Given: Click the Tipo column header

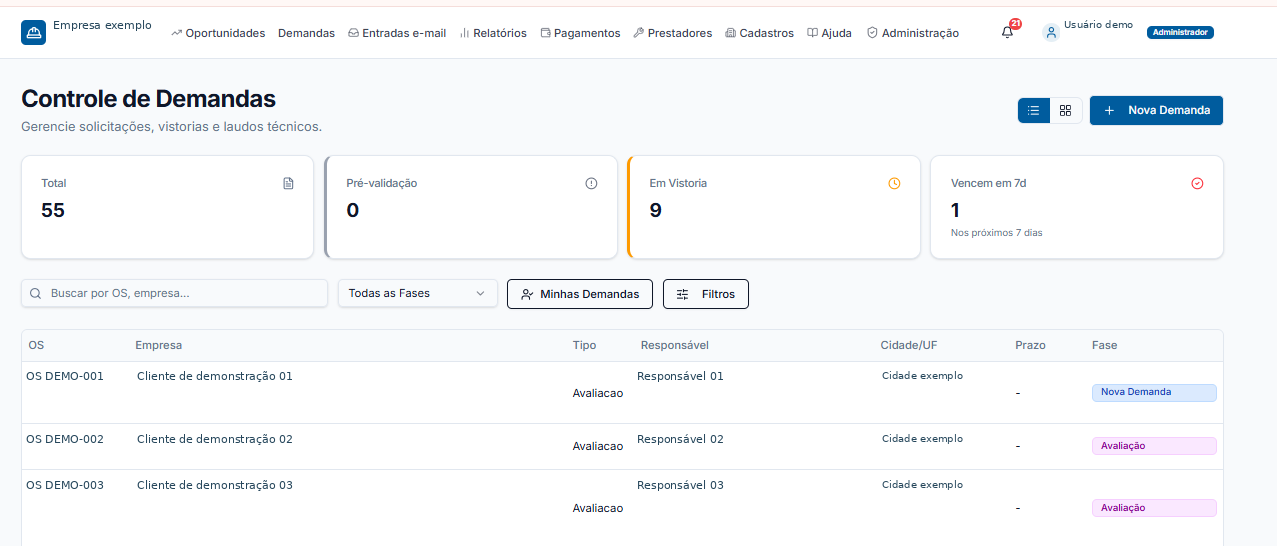Looking at the screenshot, I should click(584, 345).
